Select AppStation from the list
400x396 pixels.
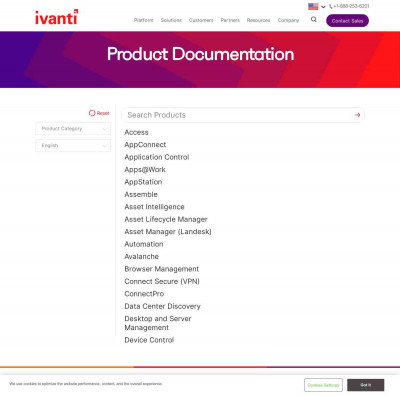point(143,182)
